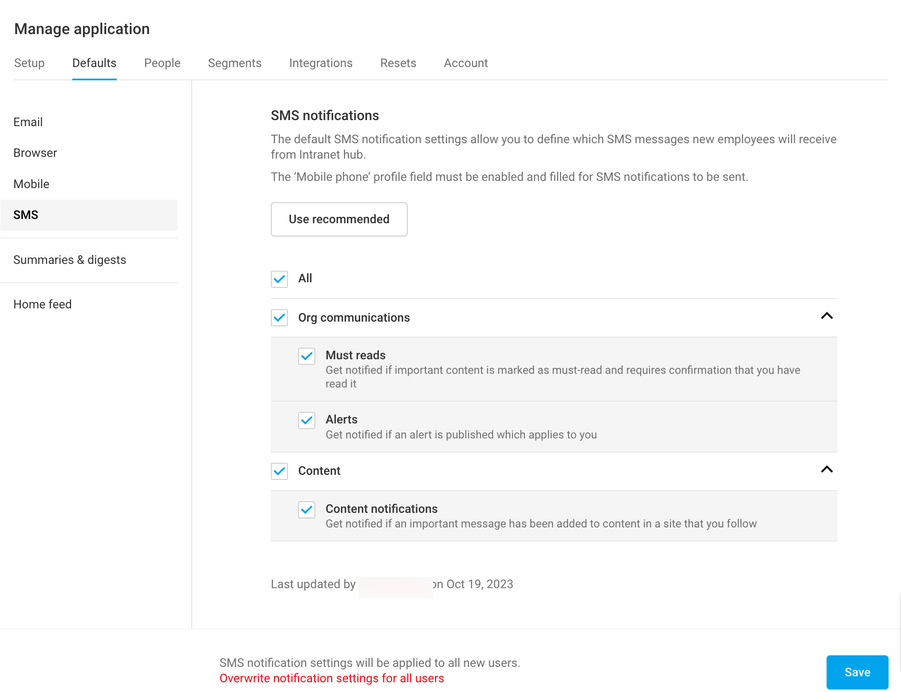Open the Resets tab
901x692 pixels.
398,63
